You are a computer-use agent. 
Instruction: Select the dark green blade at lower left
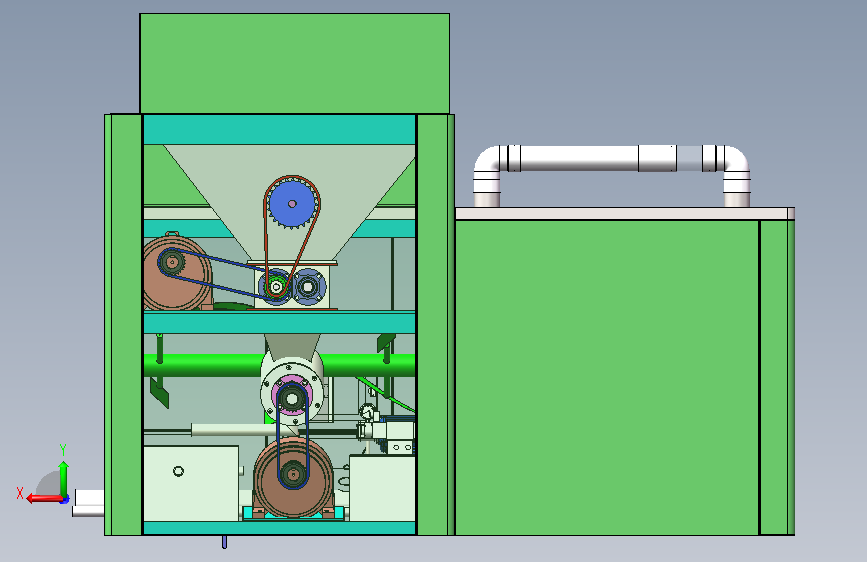click(x=159, y=392)
